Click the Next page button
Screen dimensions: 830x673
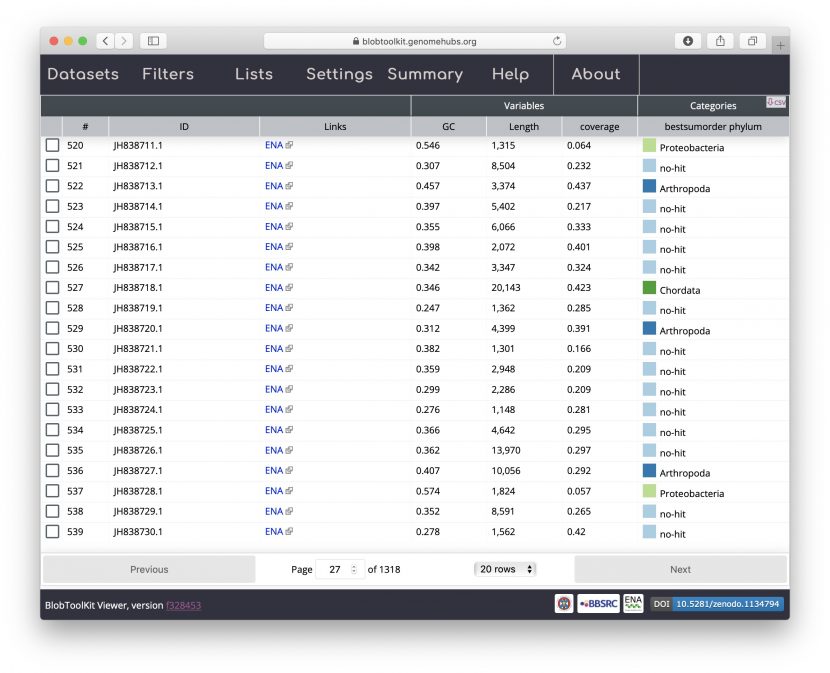pos(681,568)
